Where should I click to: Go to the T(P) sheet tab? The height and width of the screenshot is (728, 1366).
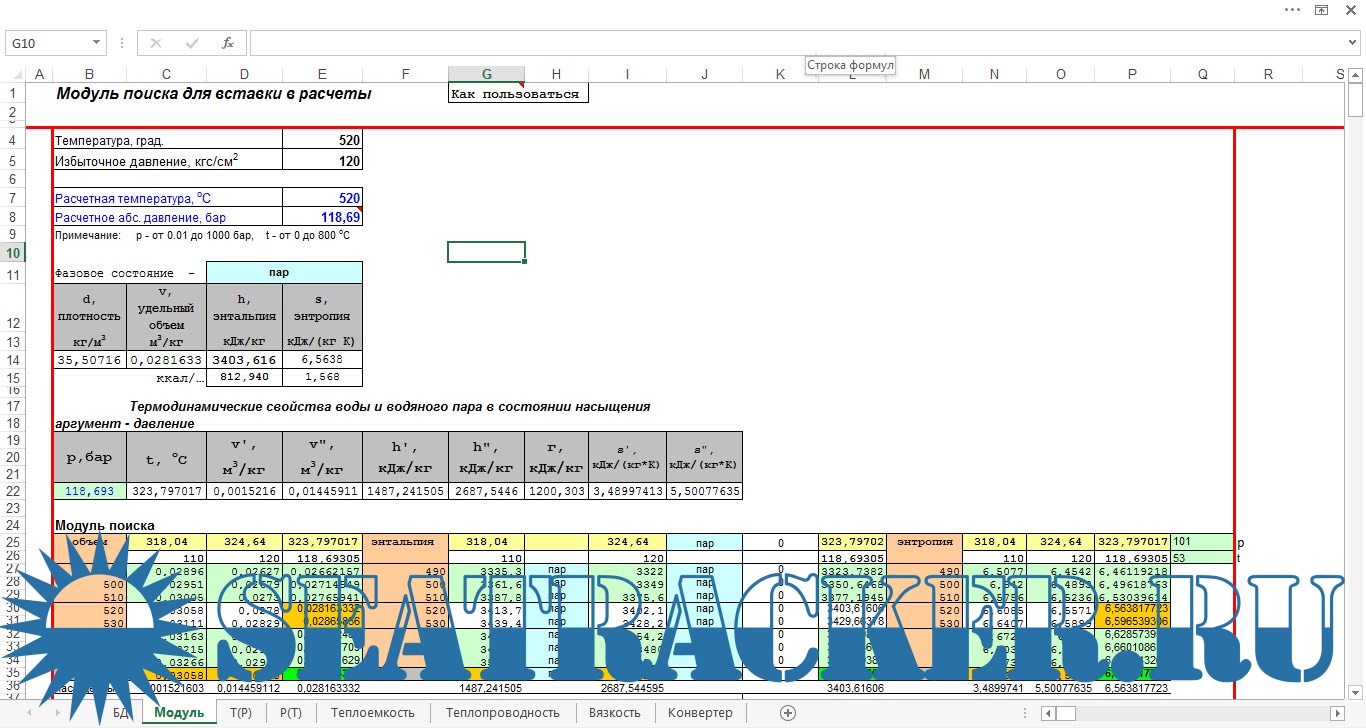click(240, 713)
